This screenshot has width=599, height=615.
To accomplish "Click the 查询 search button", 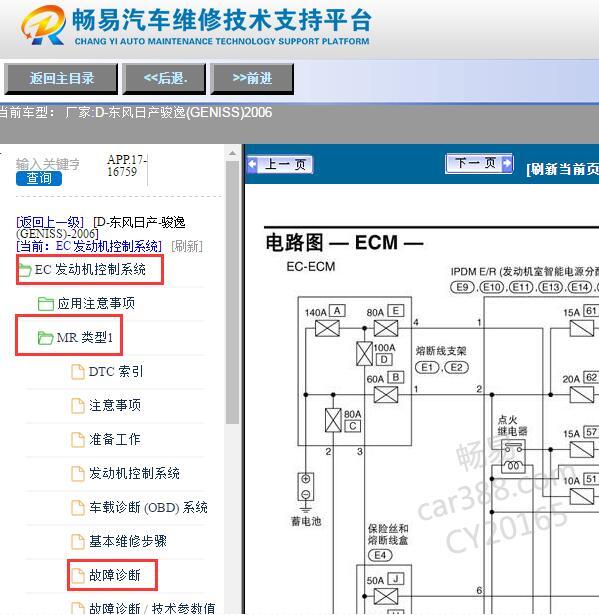I will tap(39, 178).
